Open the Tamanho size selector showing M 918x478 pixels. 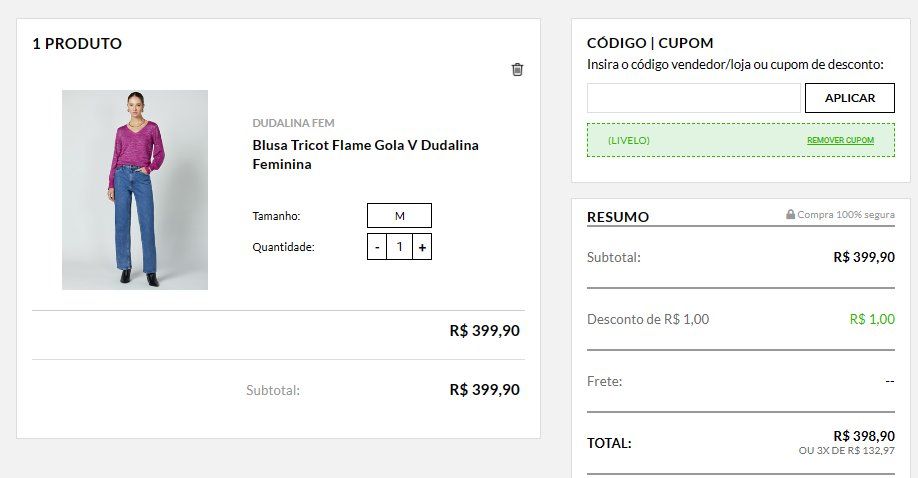coord(399,216)
